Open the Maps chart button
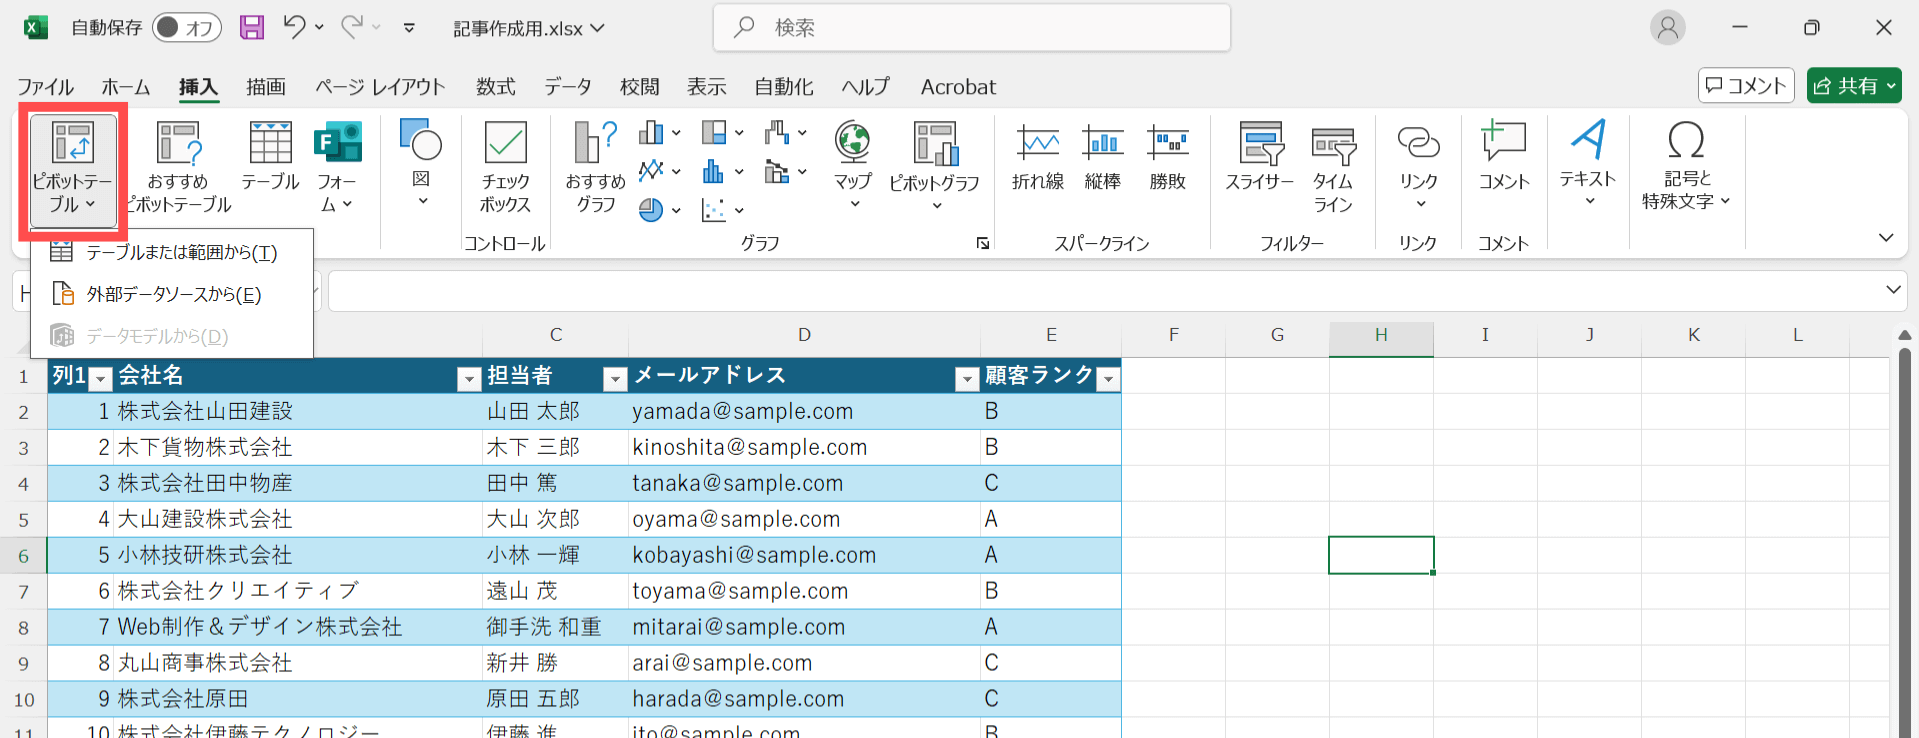The image size is (1919, 738). [x=853, y=165]
